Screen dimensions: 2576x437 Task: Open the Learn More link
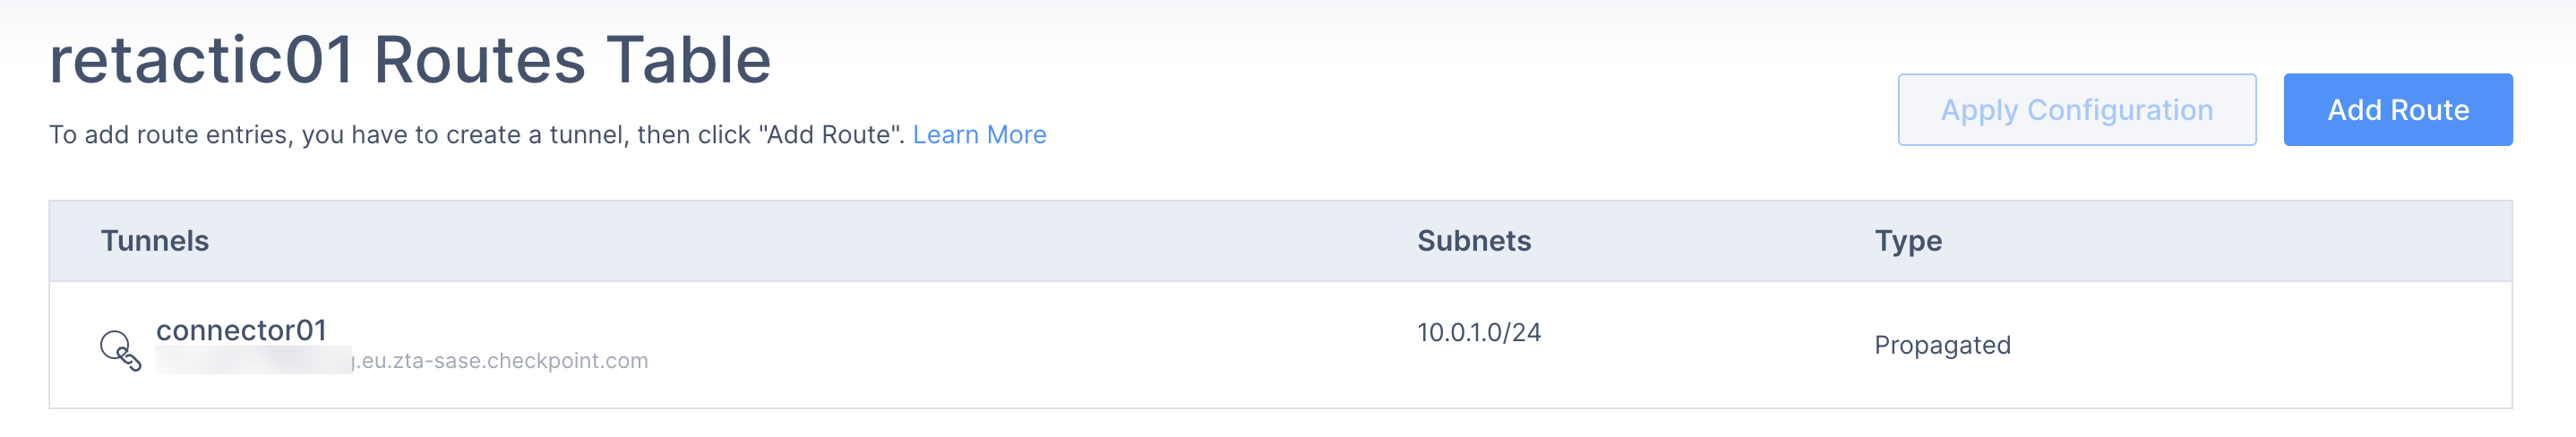pos(979,135)
